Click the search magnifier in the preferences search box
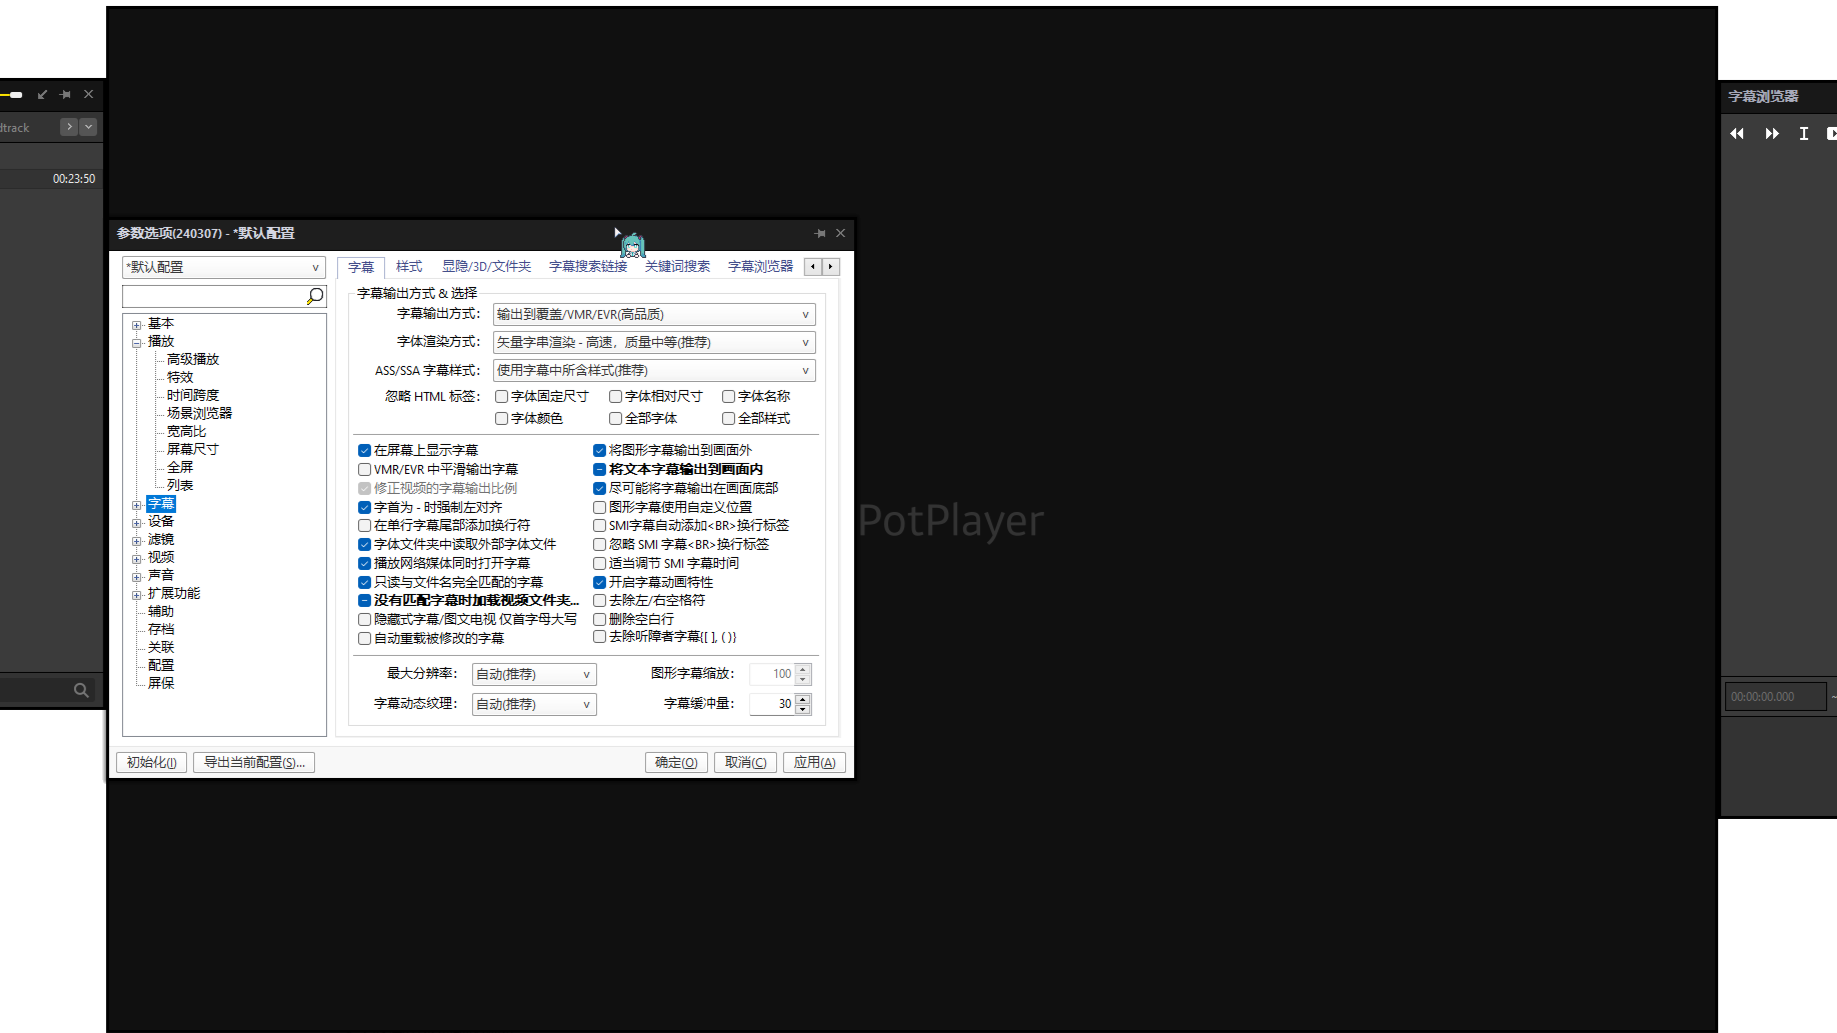This screenshot has width=1837, height=1033. pyautogui.click(x=315, y=296)
